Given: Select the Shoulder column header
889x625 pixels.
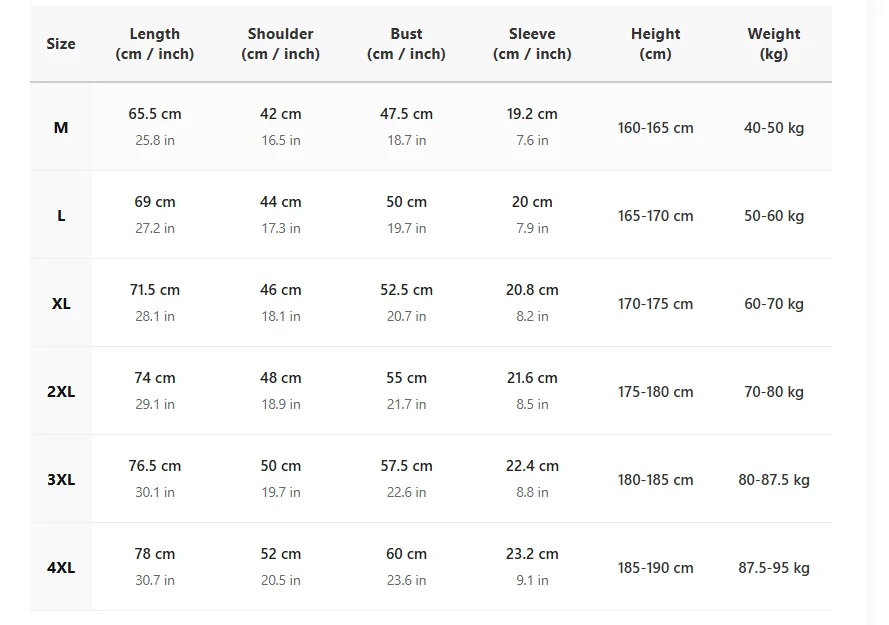Looking at the screenshot, I should click(281, 44).
